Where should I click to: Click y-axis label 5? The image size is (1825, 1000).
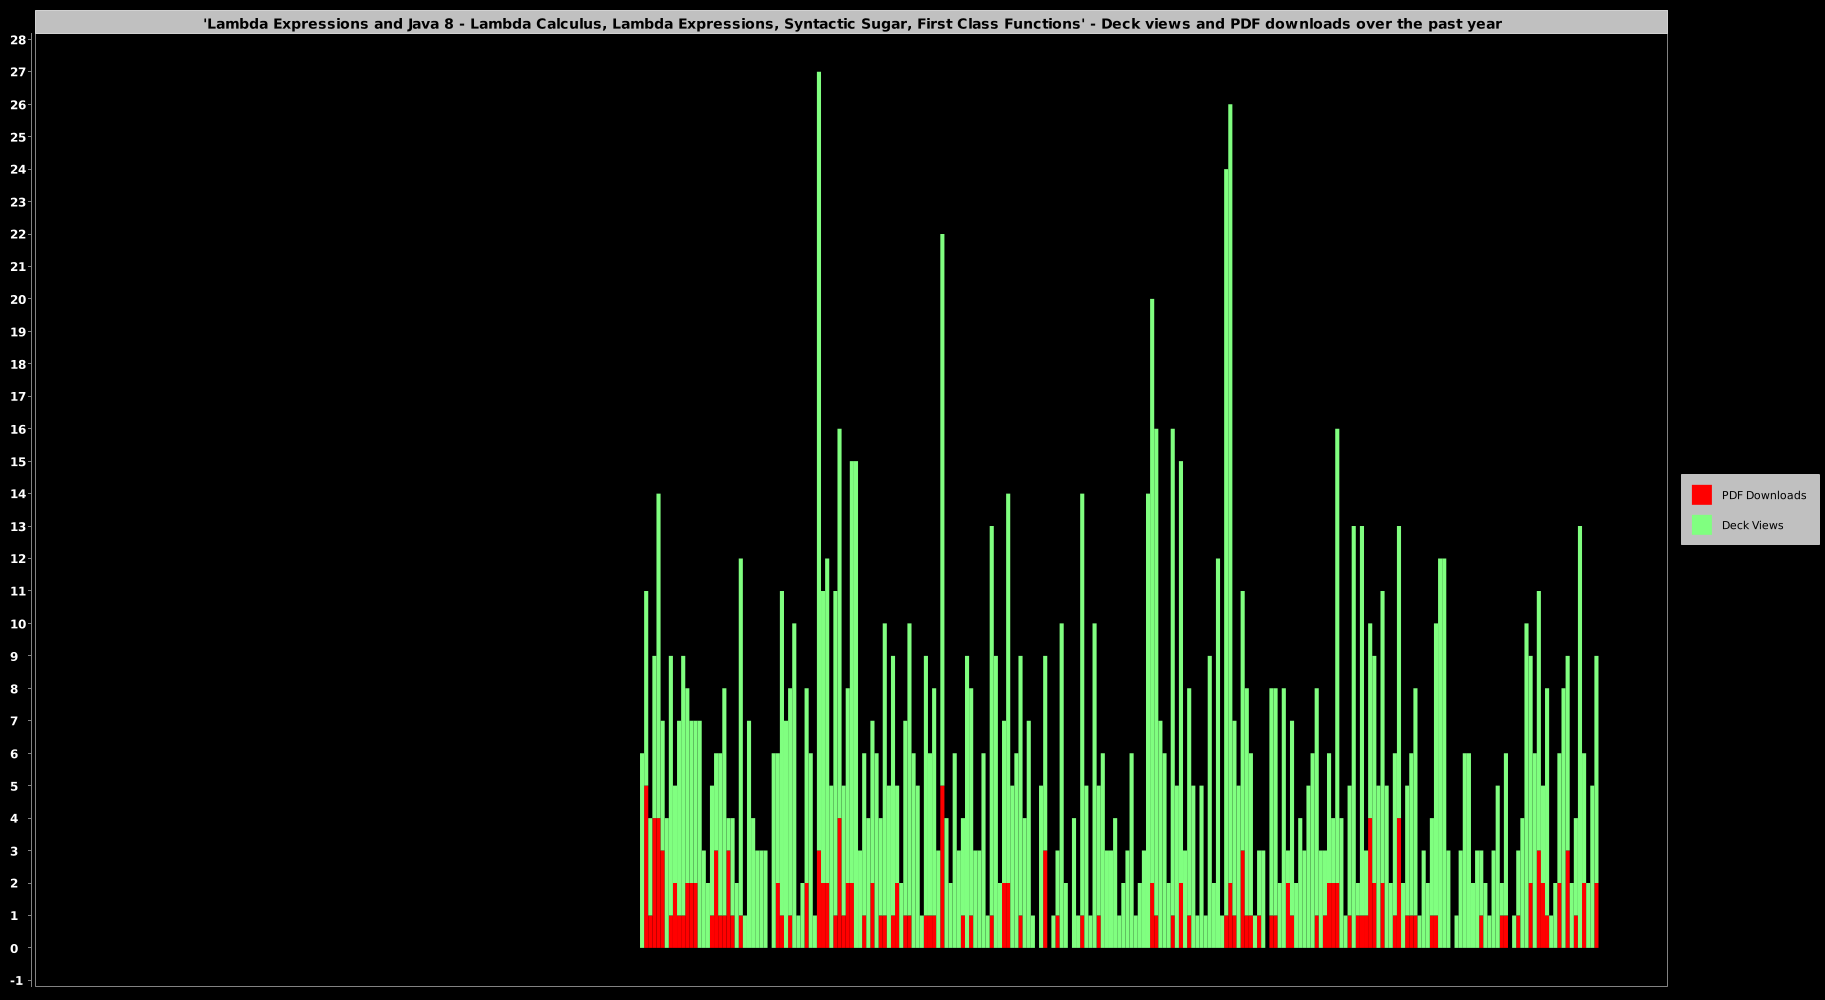click(14, 786)
